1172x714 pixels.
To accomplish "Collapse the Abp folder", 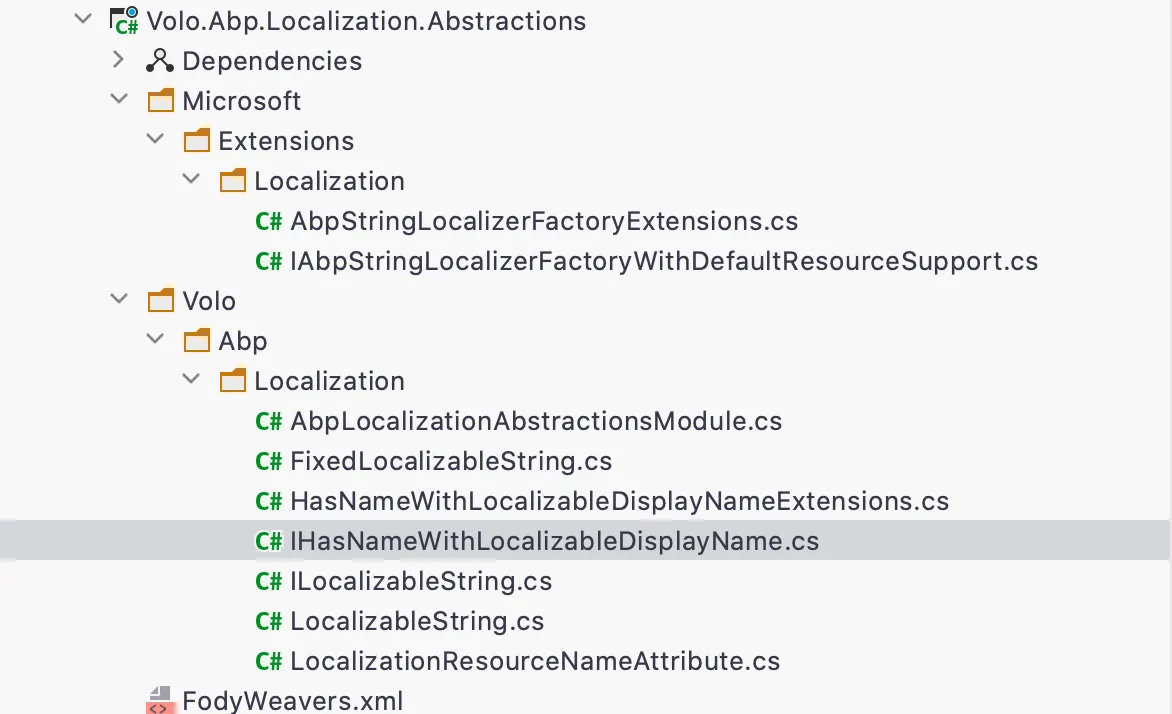I will 155,339.
